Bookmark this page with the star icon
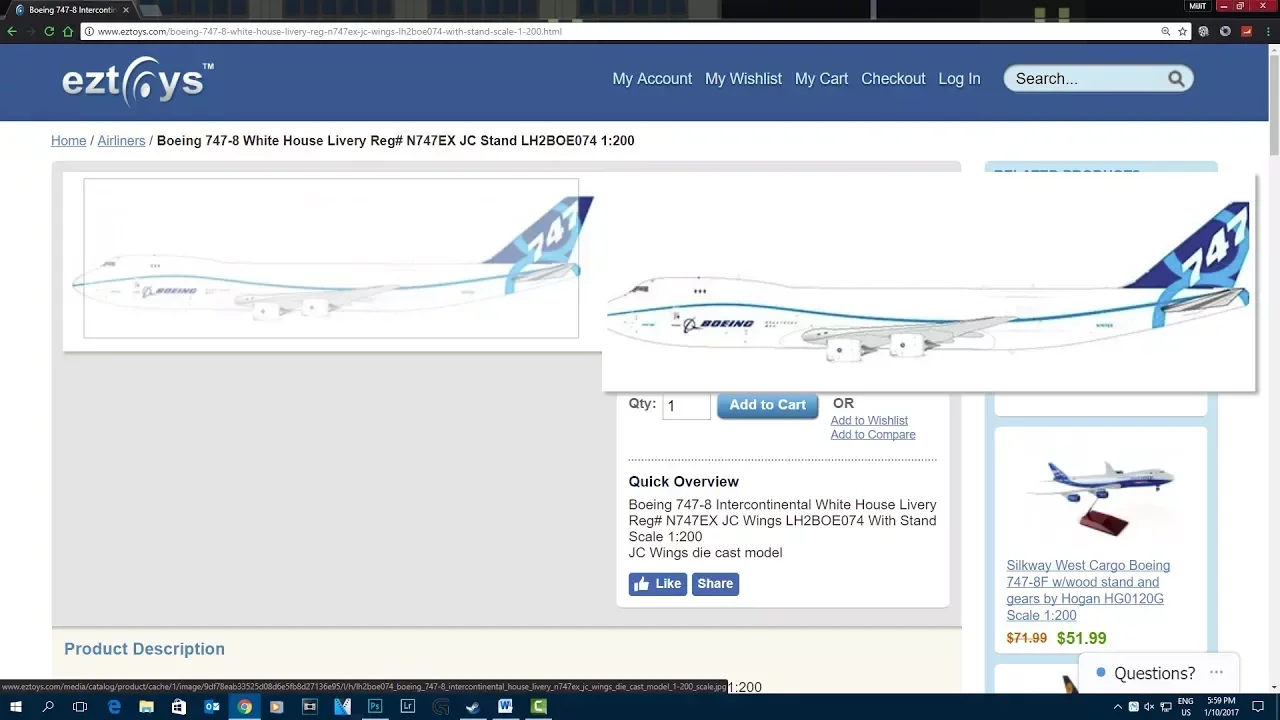Image resolution: width=1280 pixels, height=720 pixels. click(1182, 31)
